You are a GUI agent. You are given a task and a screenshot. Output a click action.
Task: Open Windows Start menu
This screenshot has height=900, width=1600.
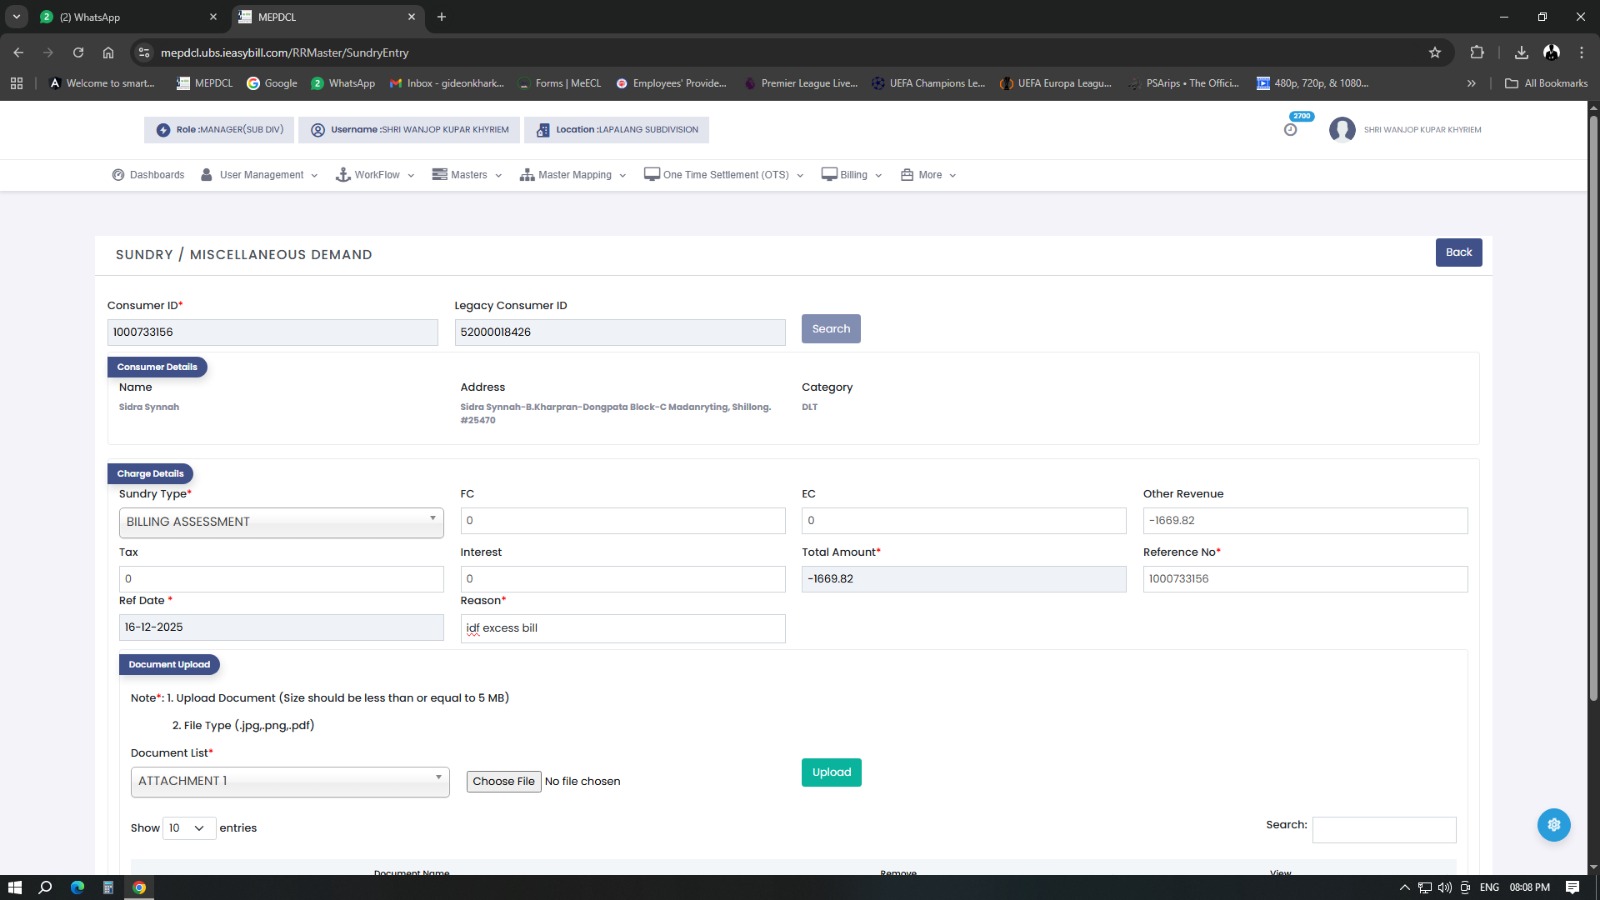coord(15,887)
